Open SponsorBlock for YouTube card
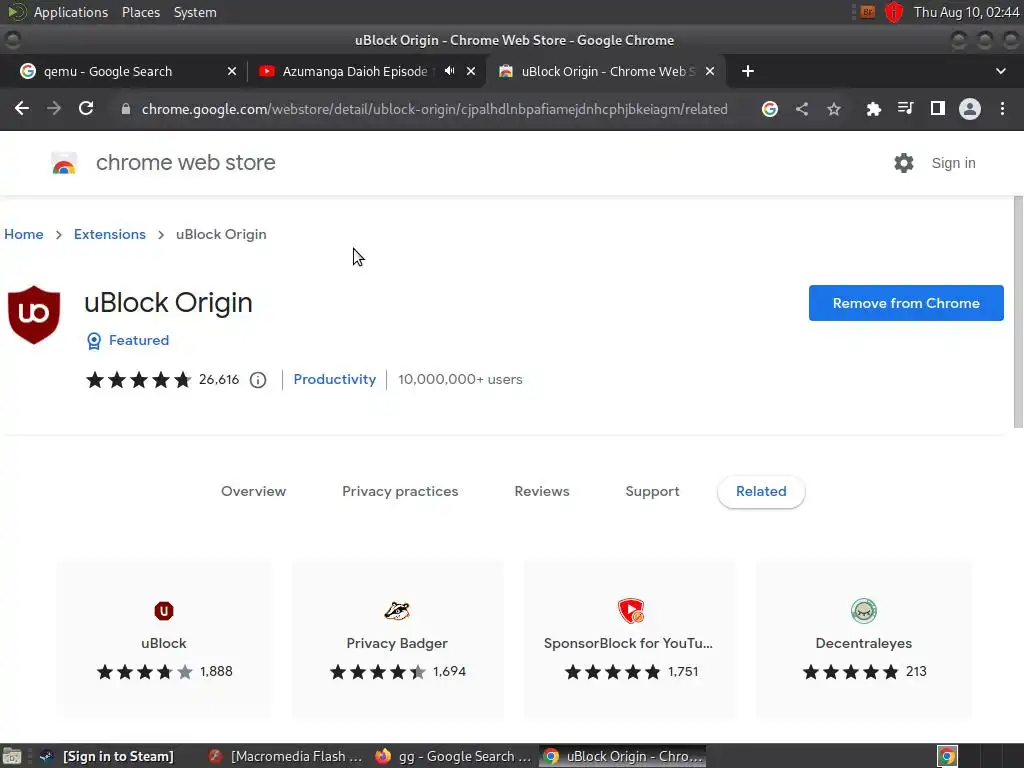1024x768 pixels. (630, 640)
